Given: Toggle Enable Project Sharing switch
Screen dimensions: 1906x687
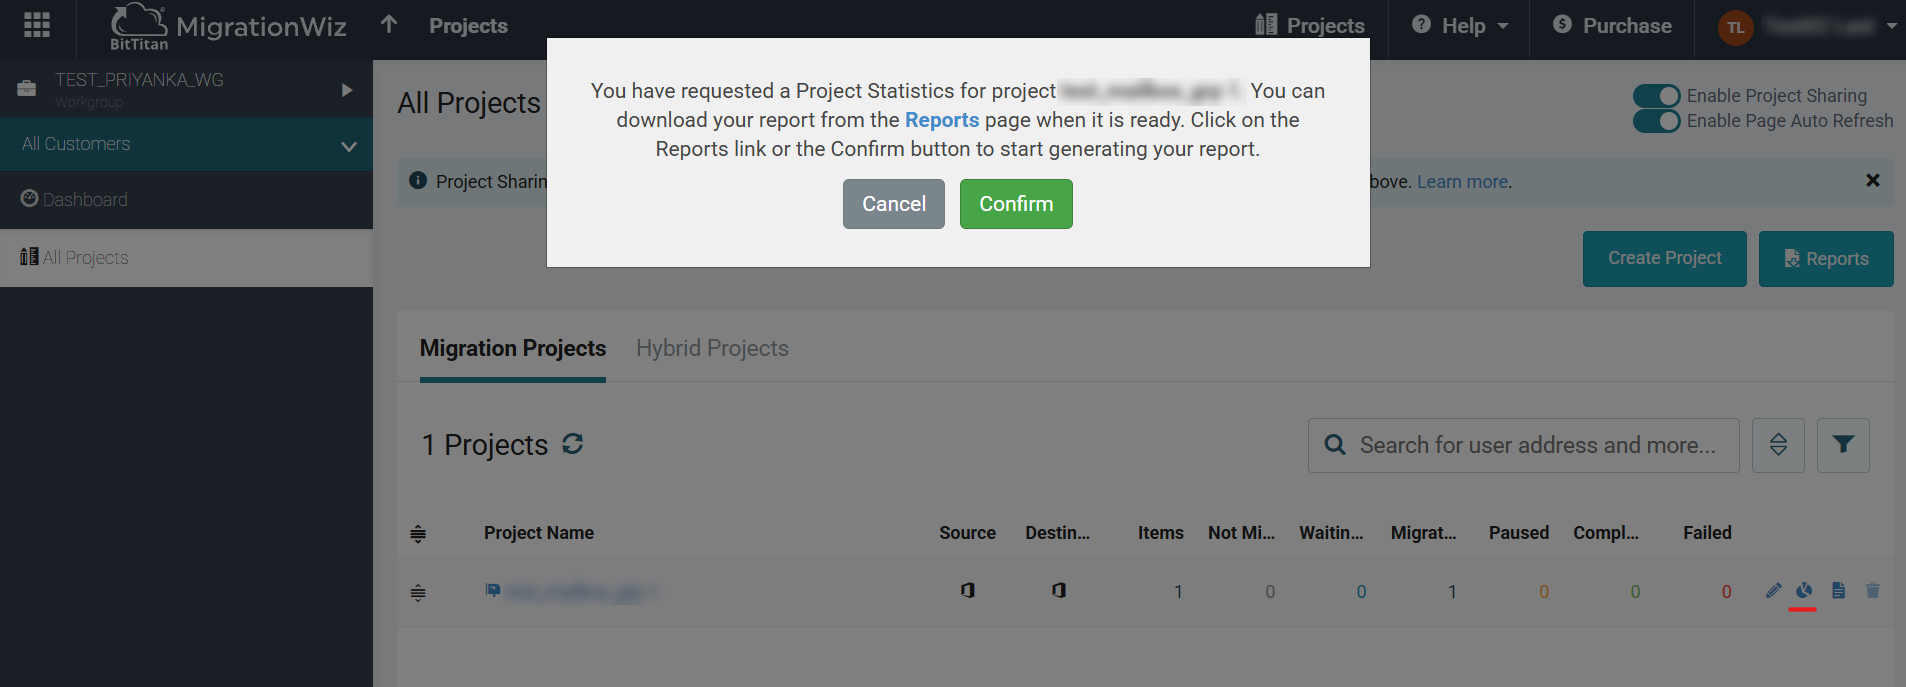Looking at the screenshot, I should pyautogui.click(x=1656, y=96).
